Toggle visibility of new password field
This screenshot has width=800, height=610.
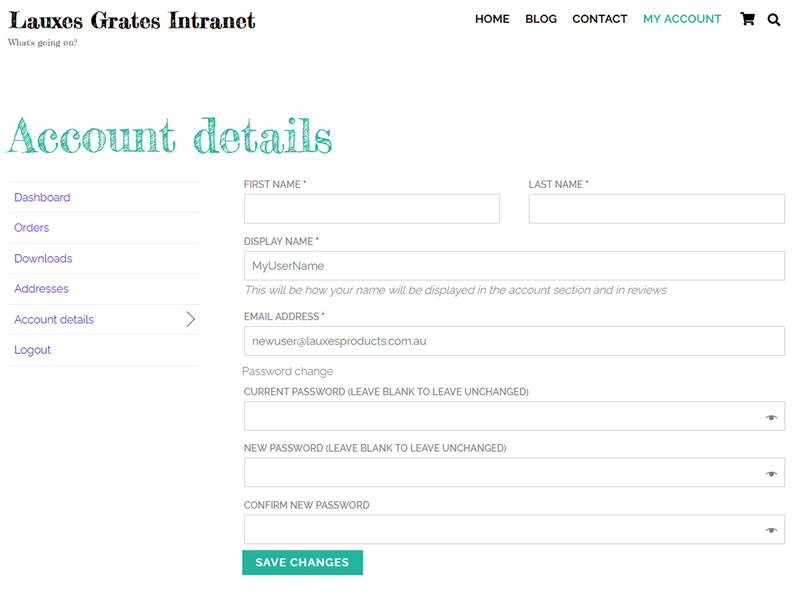point(771,474)
